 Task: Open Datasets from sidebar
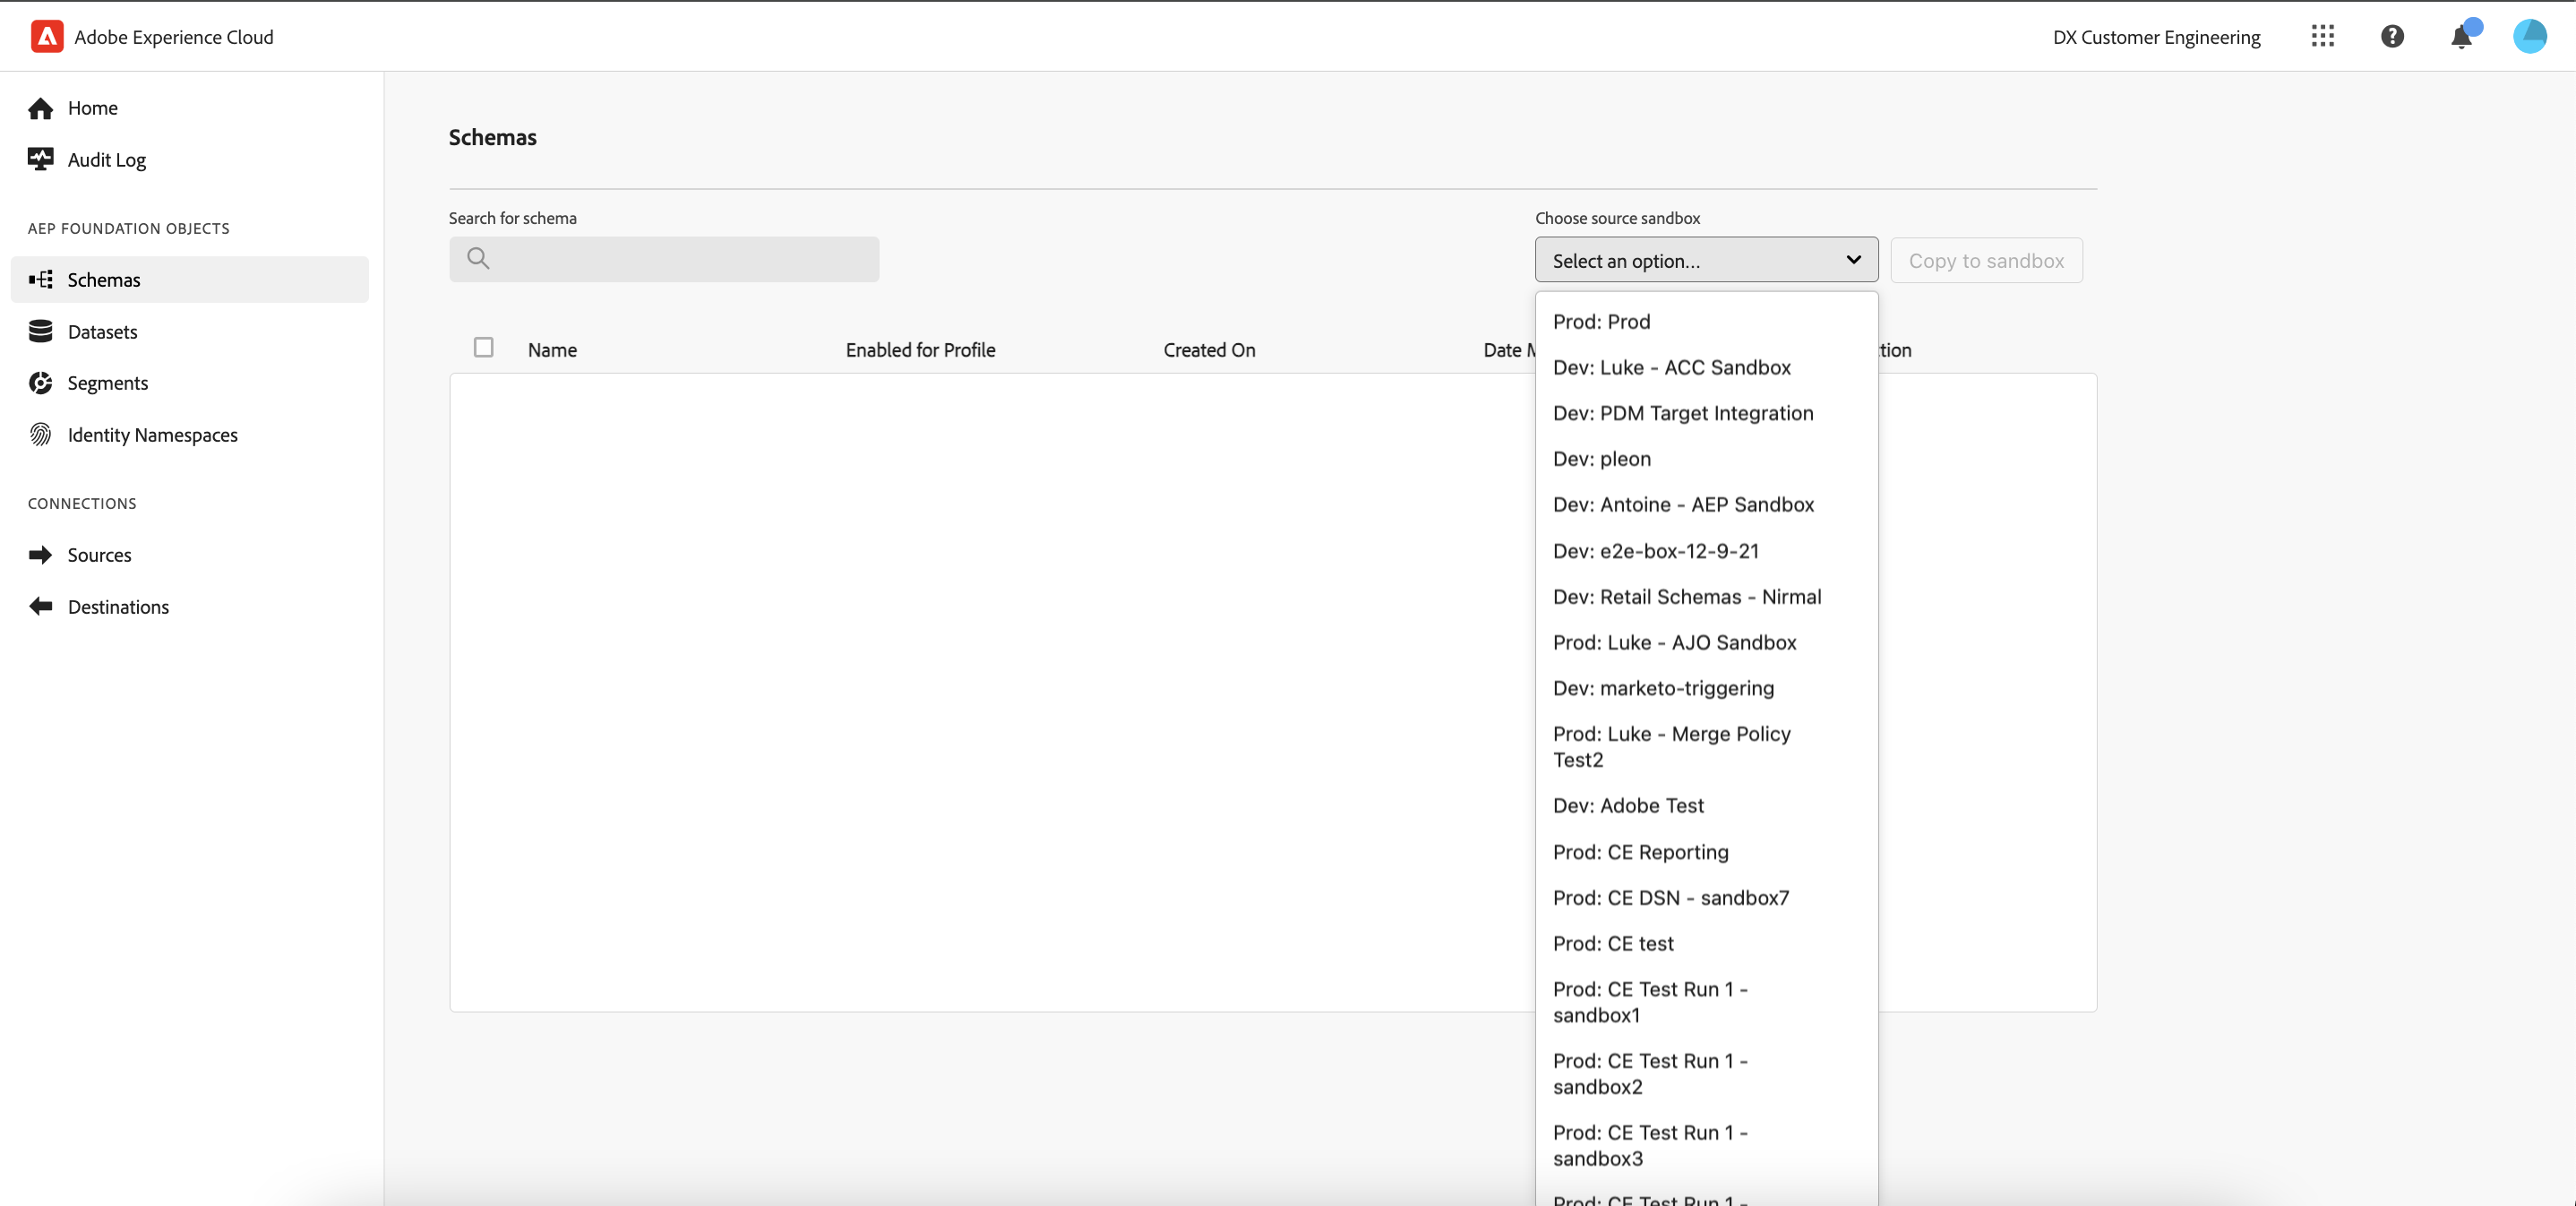(x=190, y=332)
